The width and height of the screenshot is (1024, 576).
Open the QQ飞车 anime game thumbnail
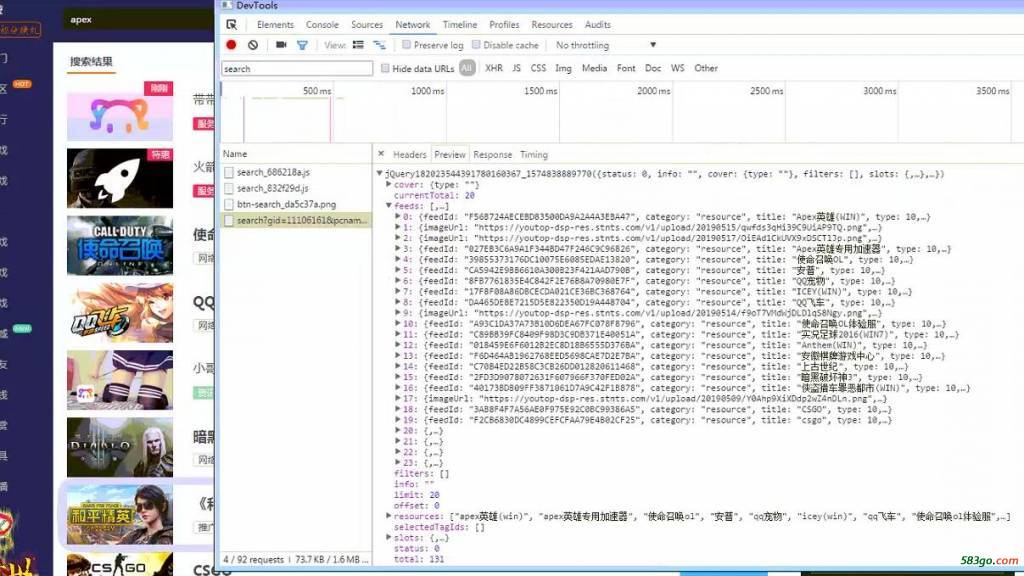pos(120,313)
